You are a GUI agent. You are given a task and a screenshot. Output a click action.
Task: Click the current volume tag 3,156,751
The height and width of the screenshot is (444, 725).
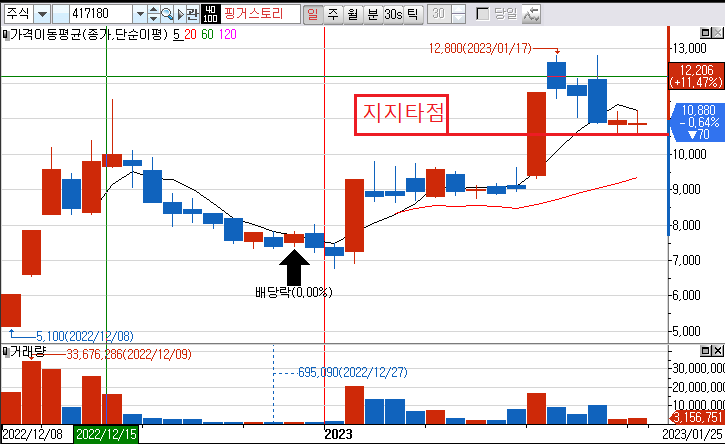coord(697,417)
